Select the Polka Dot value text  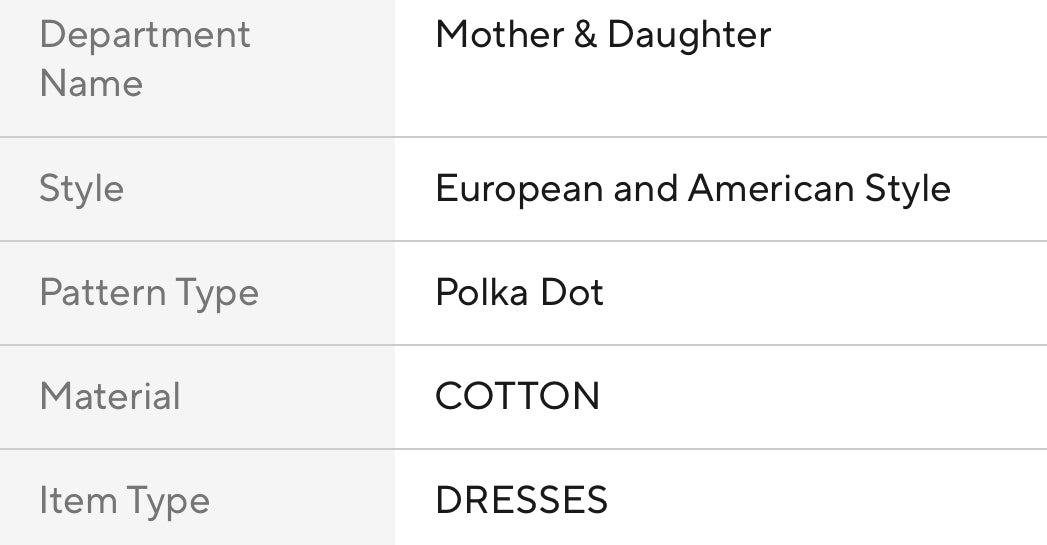click(519, 293)
